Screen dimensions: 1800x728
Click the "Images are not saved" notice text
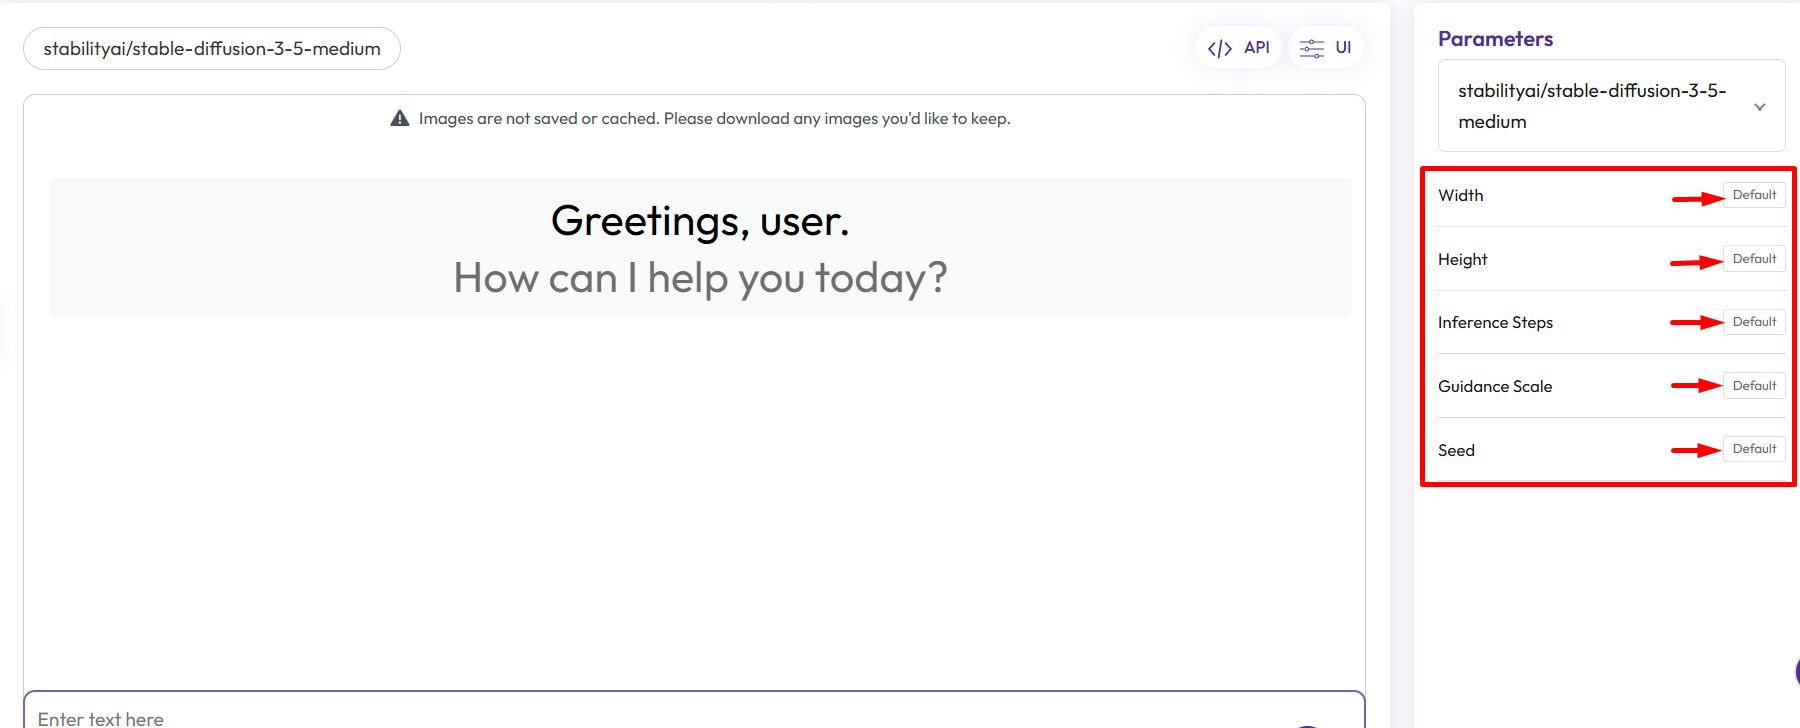714,119
